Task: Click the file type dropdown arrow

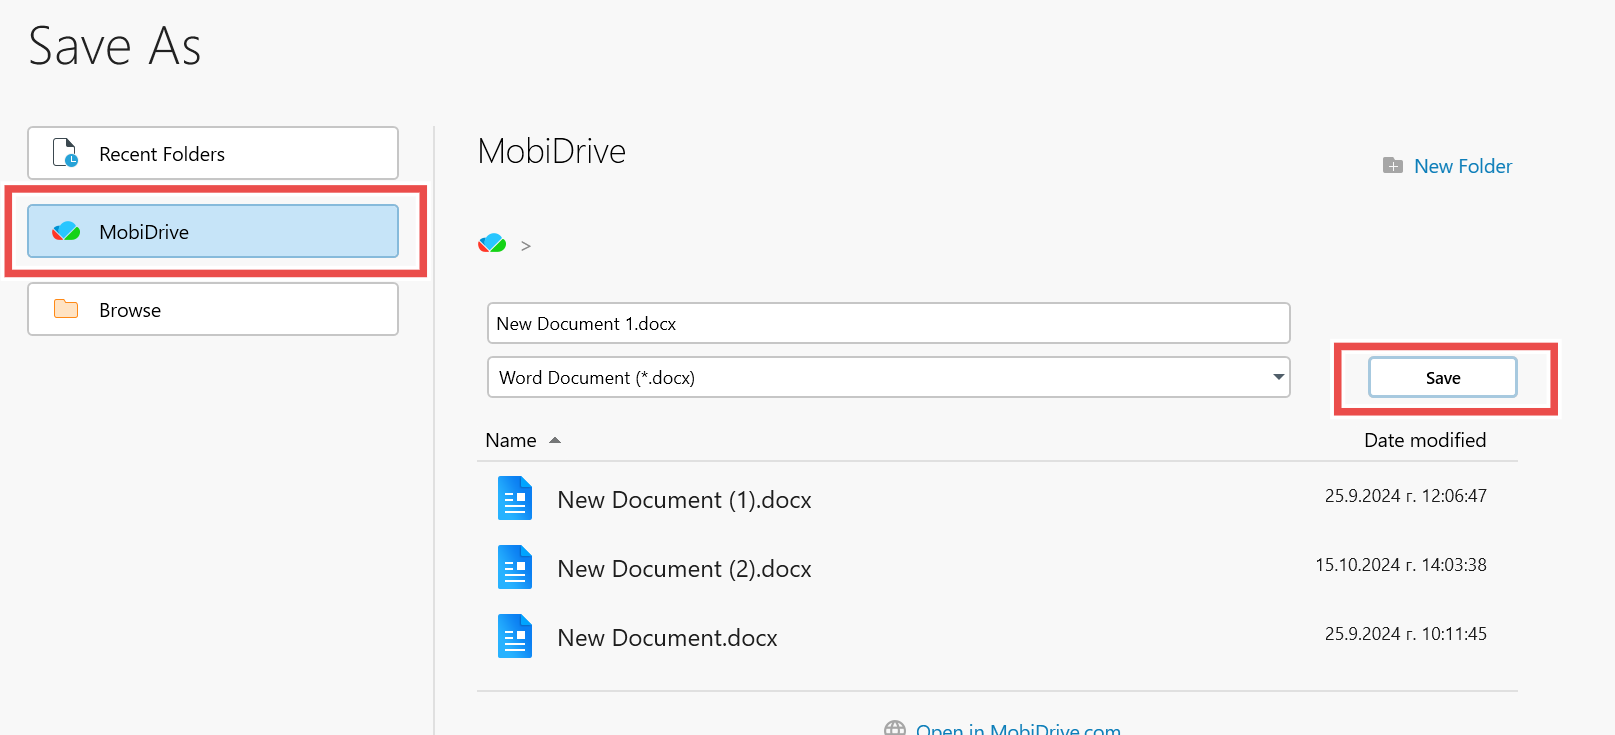Action: pyautogui.click(x=1278, y=377)
